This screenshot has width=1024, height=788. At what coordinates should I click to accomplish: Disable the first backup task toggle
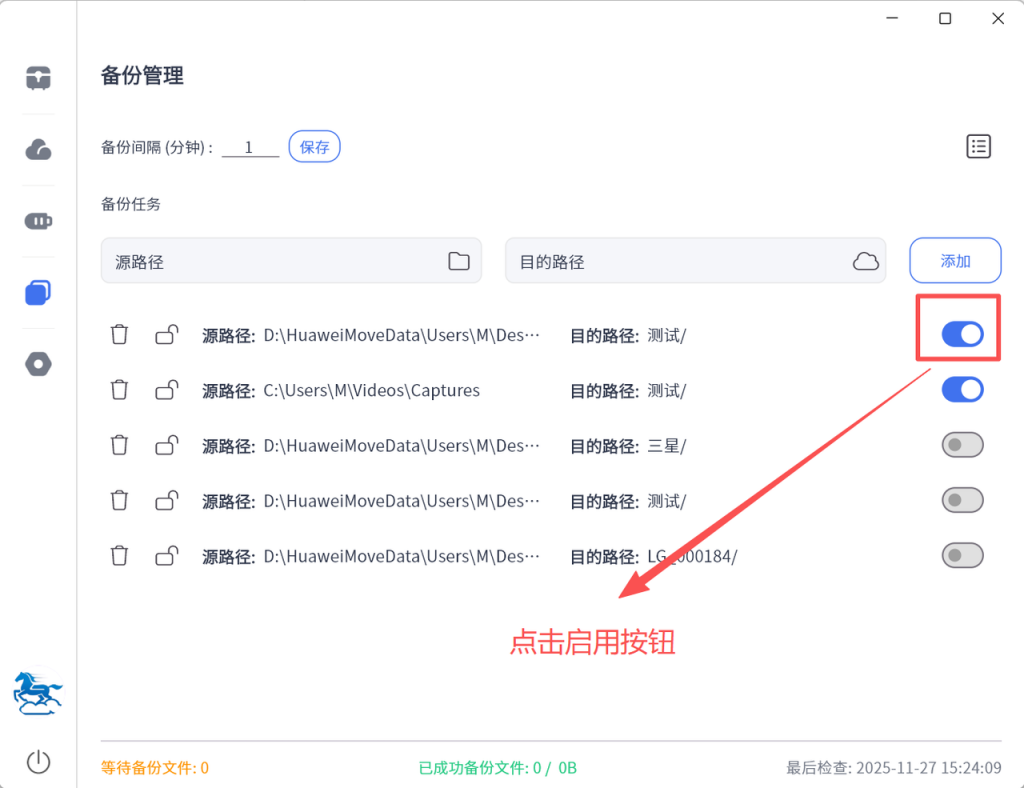[x=962, y=335]
